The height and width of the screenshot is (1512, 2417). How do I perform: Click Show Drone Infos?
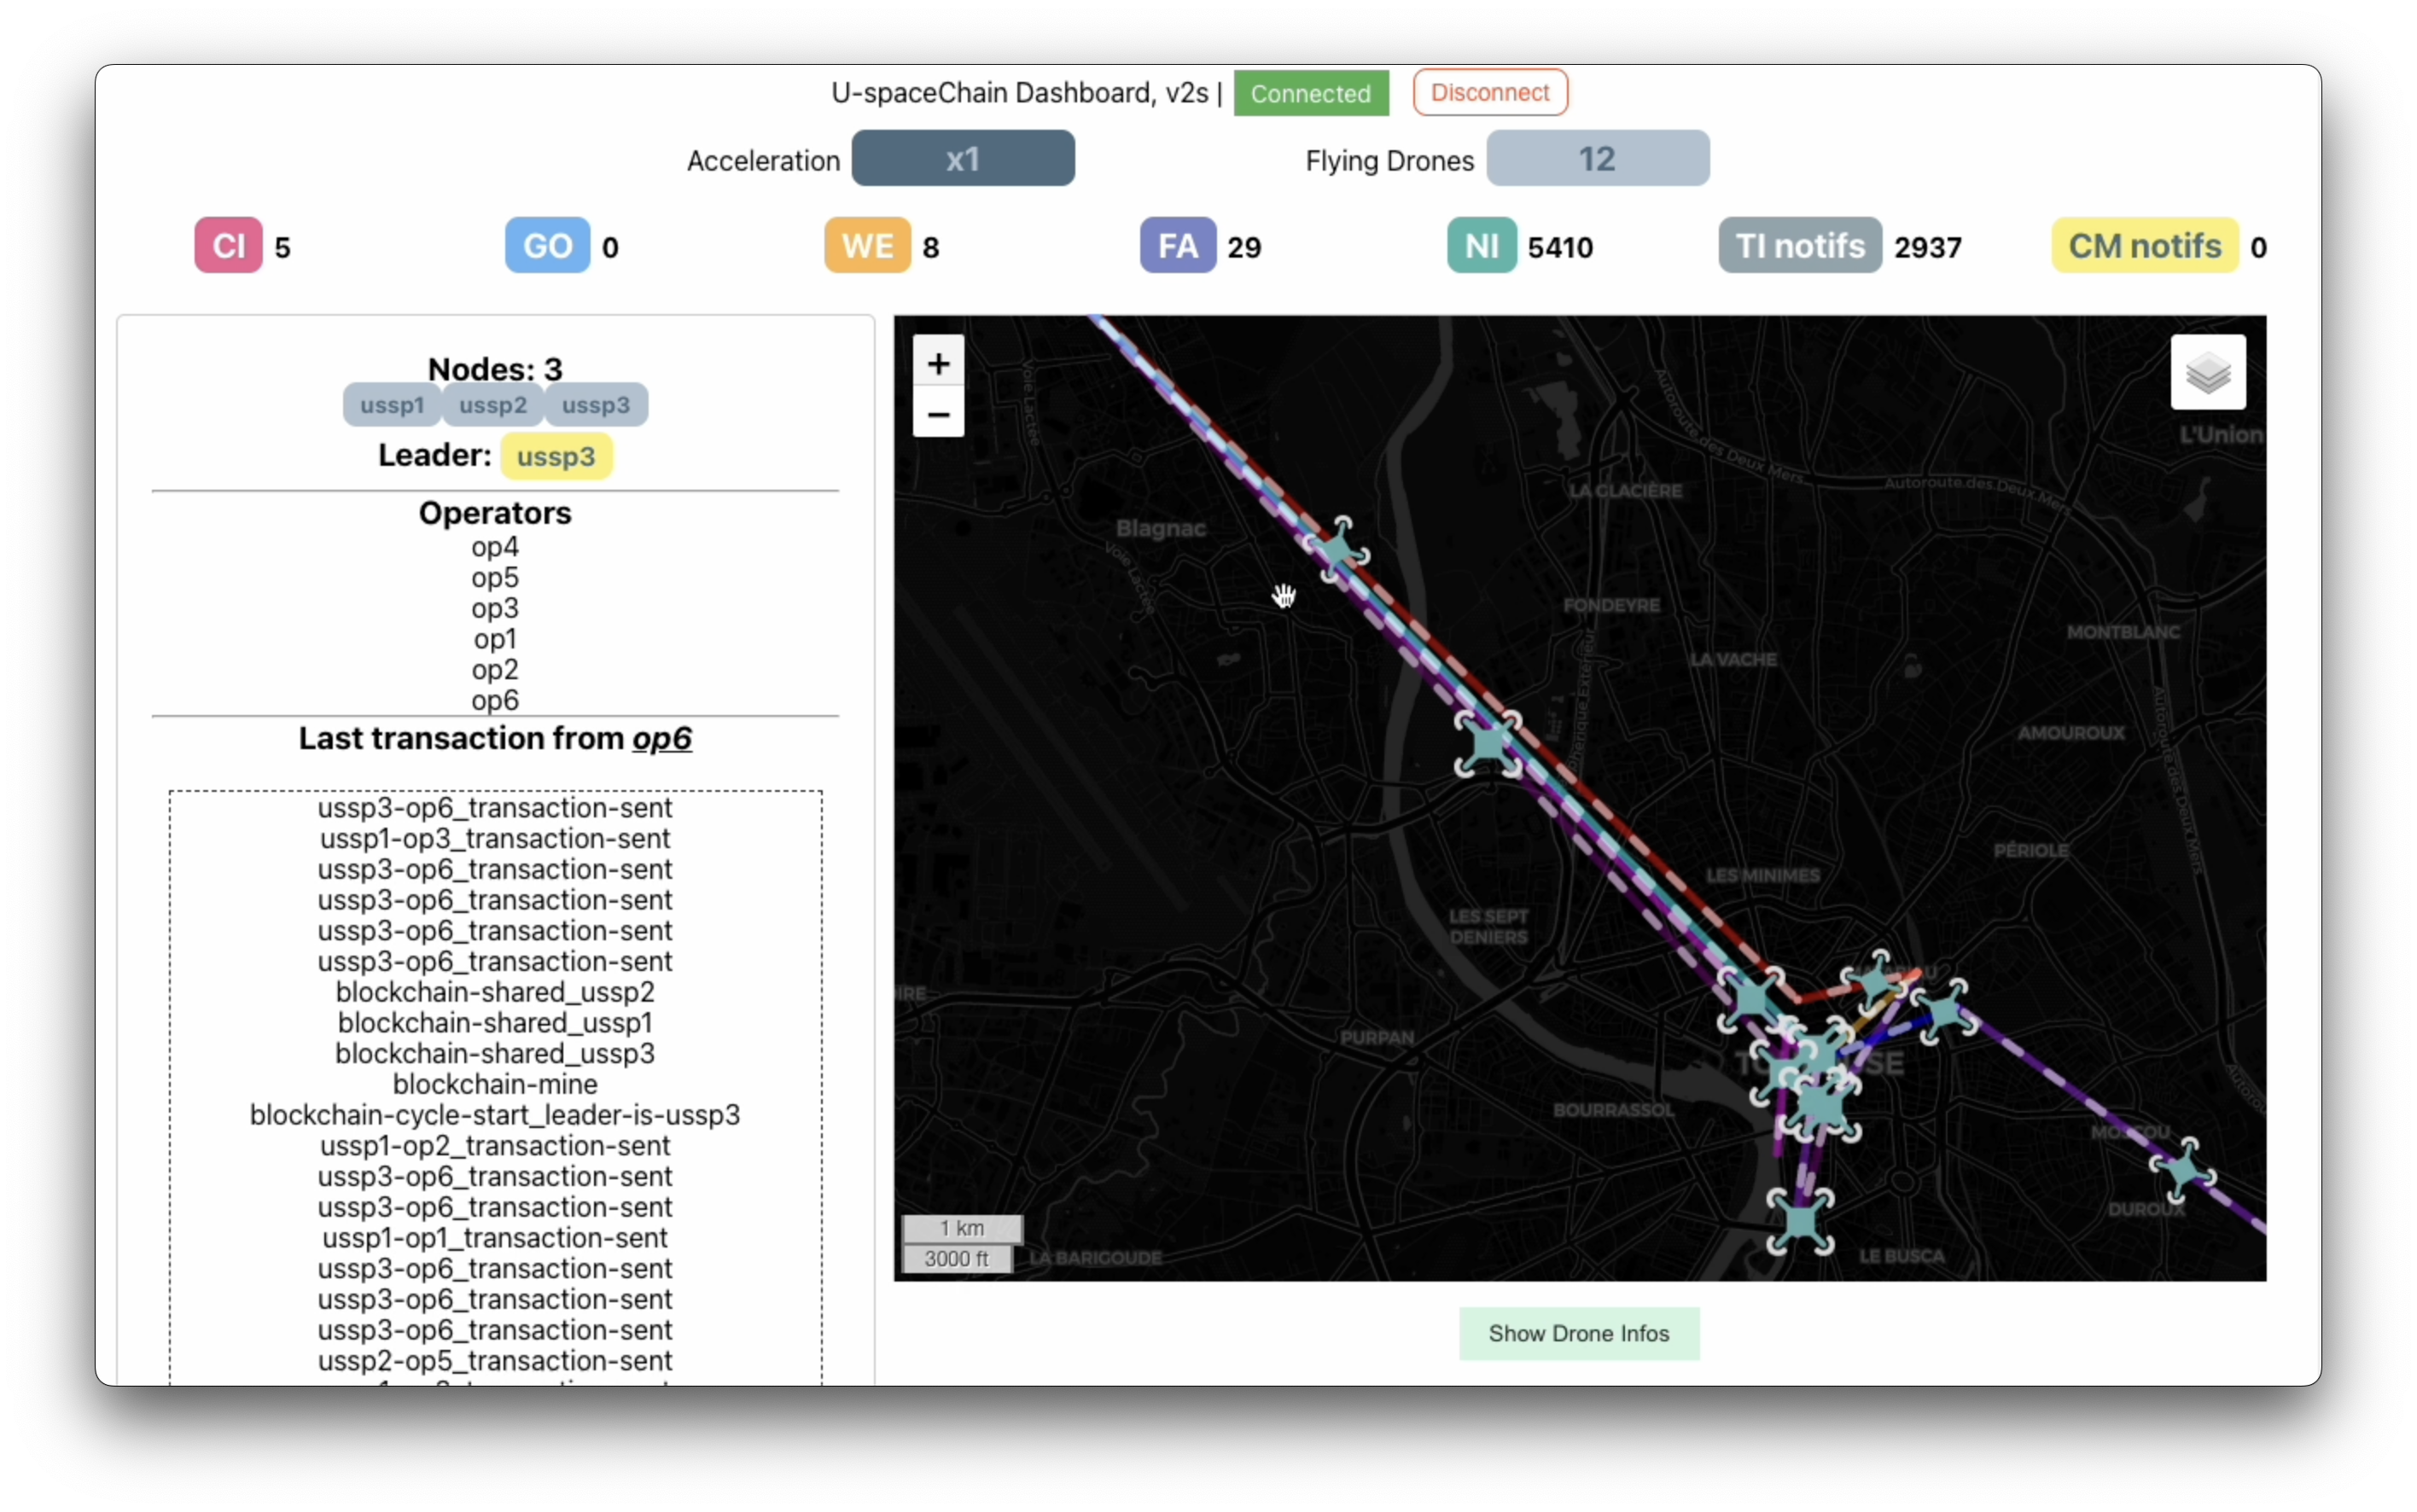1578,1333
